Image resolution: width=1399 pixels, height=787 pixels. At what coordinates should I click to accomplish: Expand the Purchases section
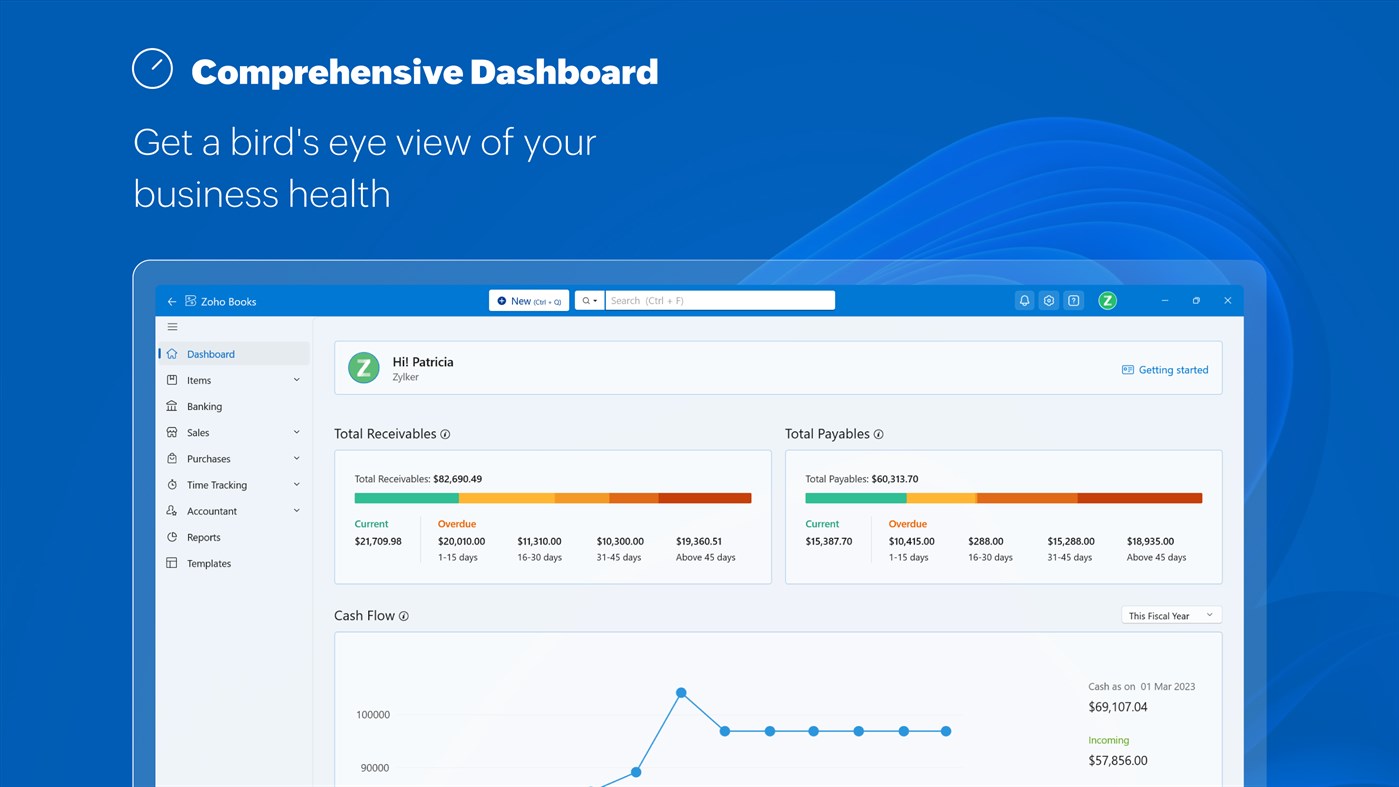point(296,458)
